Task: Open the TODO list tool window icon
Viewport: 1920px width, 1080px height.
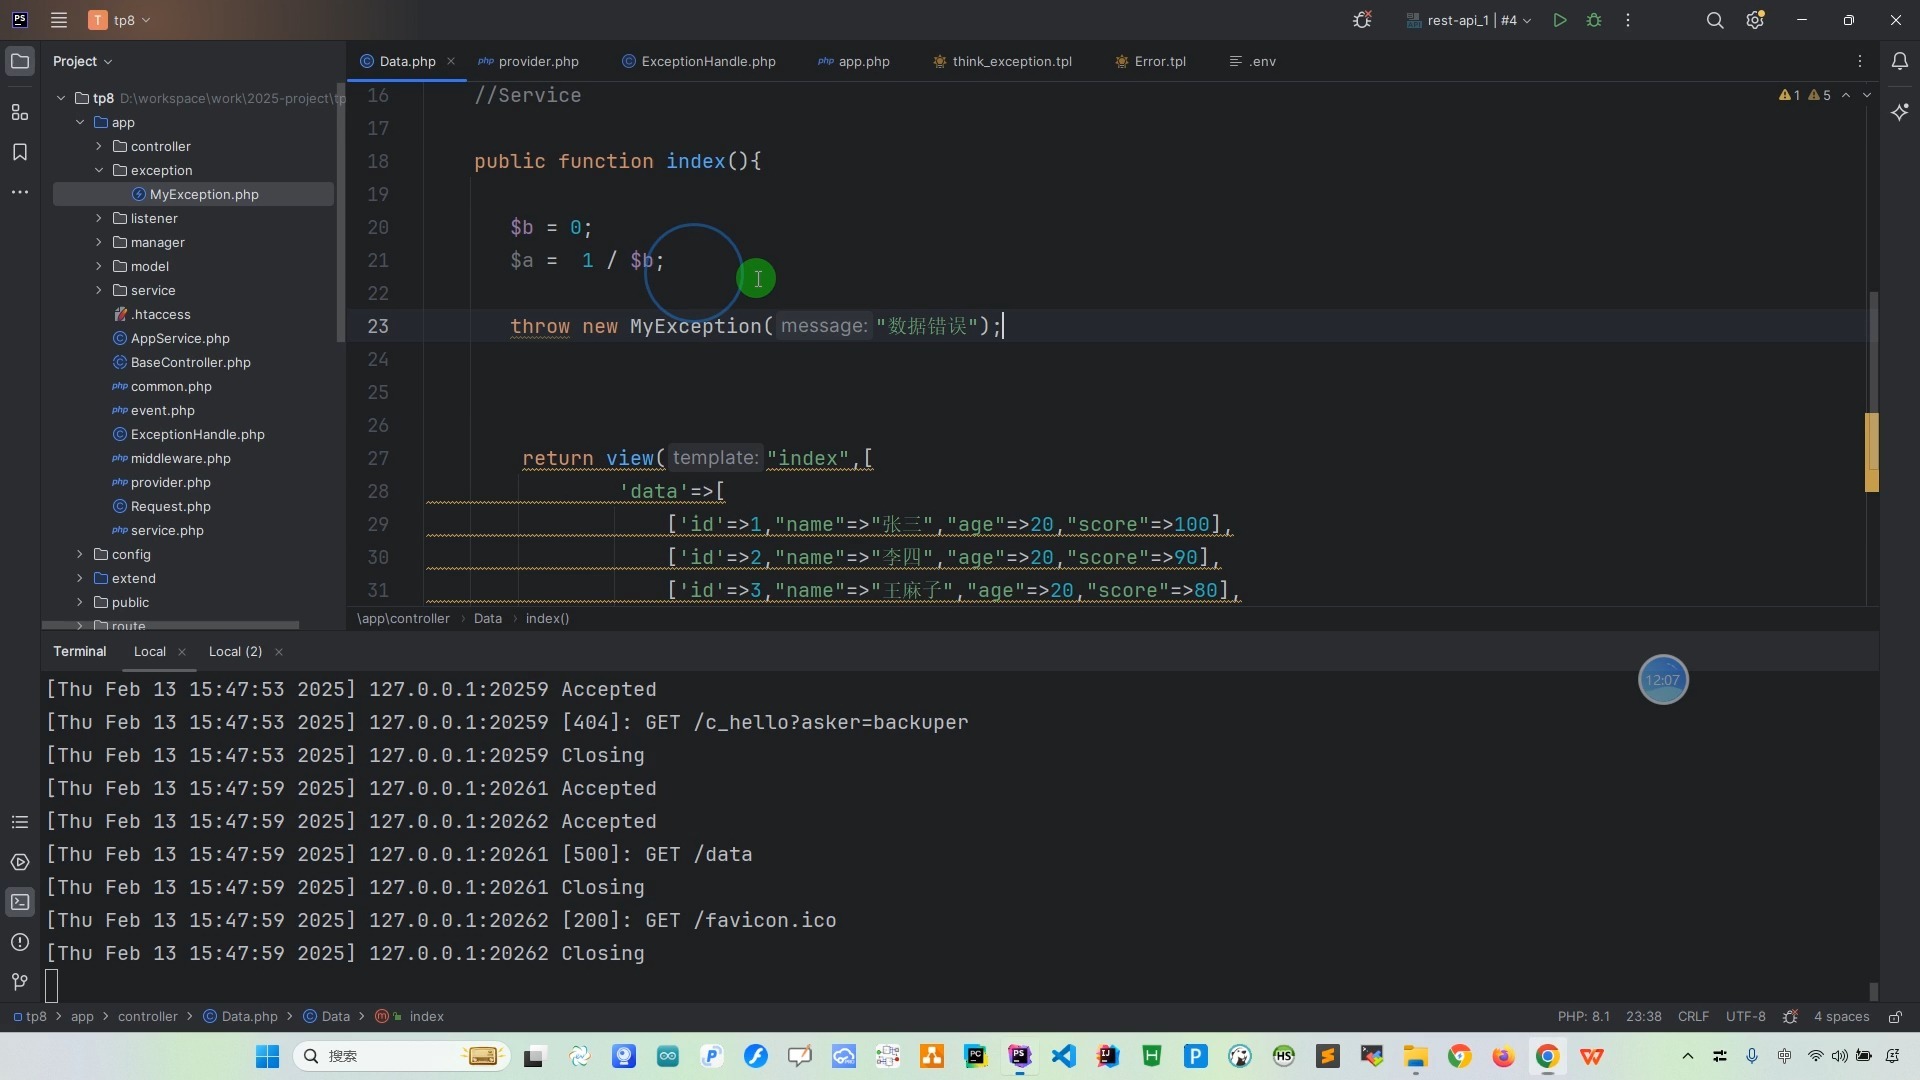Action: (20, 822)
